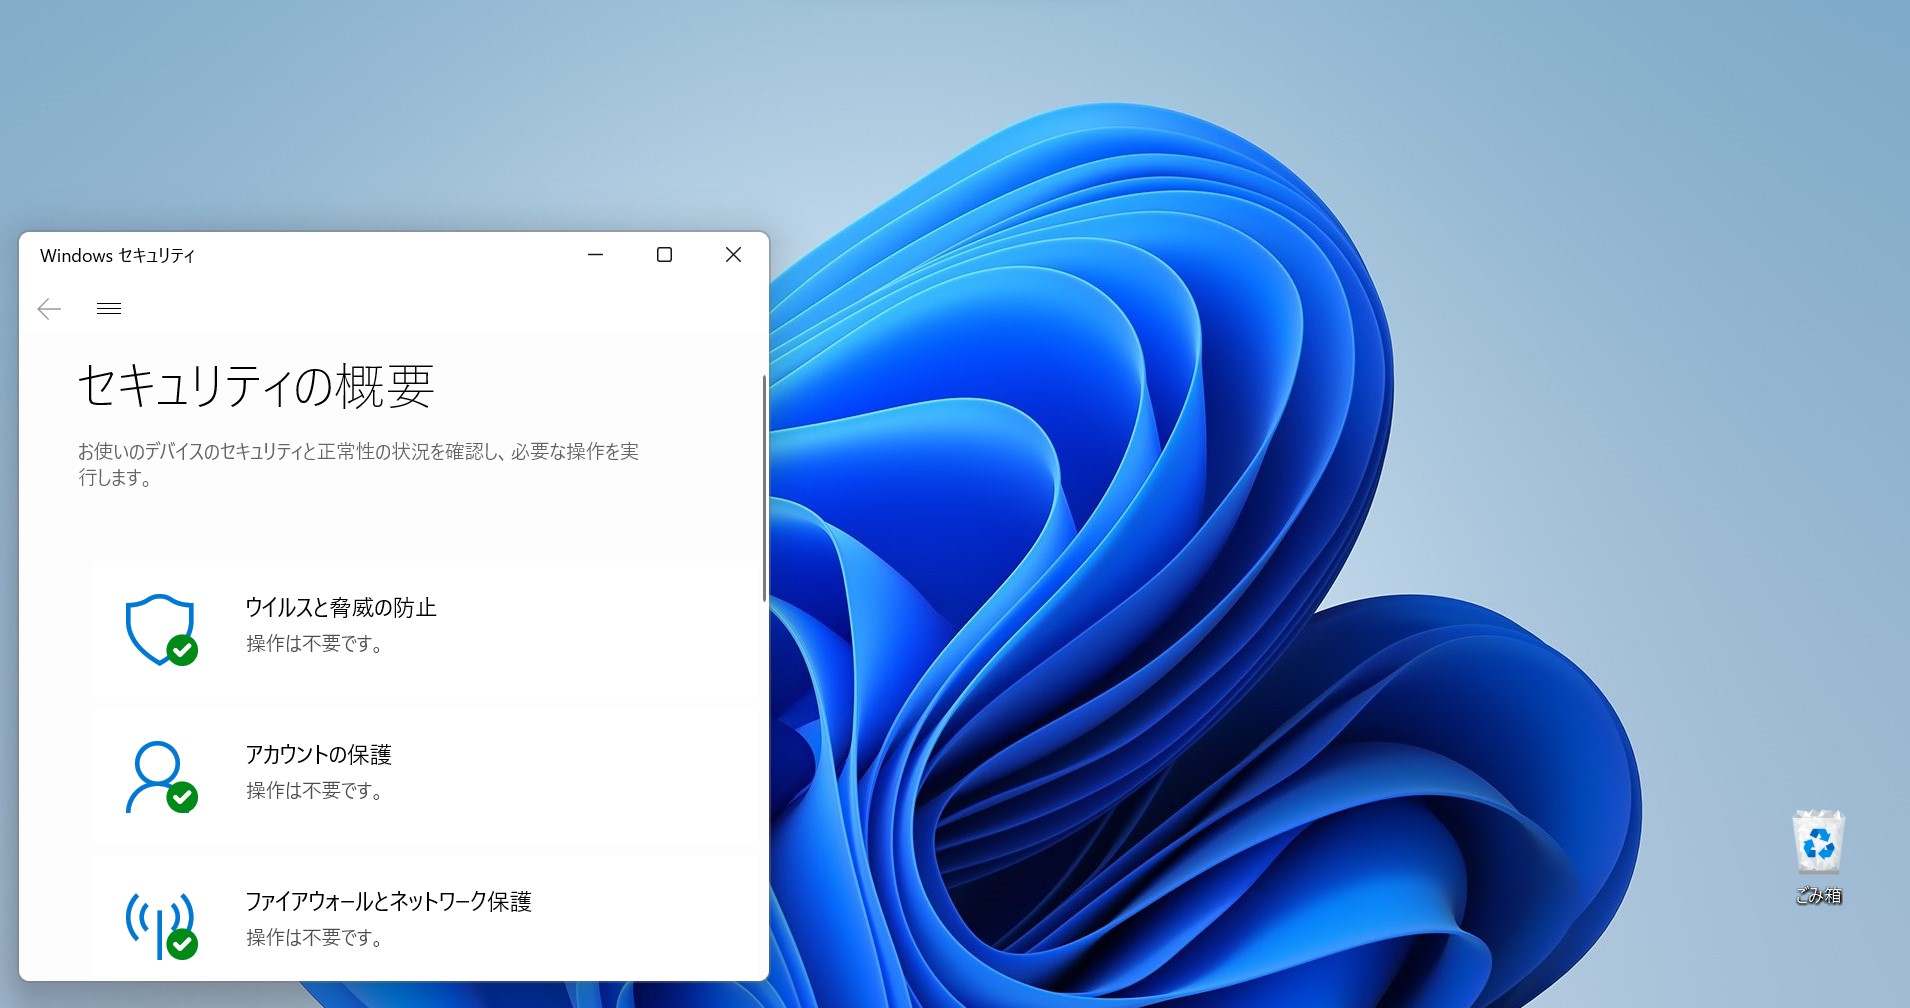Click the セキュリティの概要 heading
The image size is (1910, 1008).
pos(256,386)
